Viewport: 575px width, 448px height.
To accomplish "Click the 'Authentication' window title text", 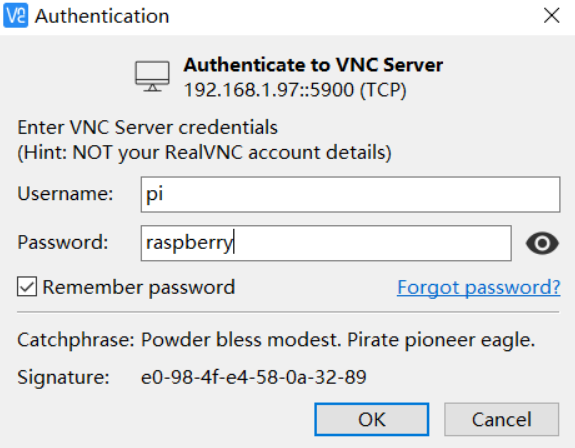I will click(x=102, y=16).
